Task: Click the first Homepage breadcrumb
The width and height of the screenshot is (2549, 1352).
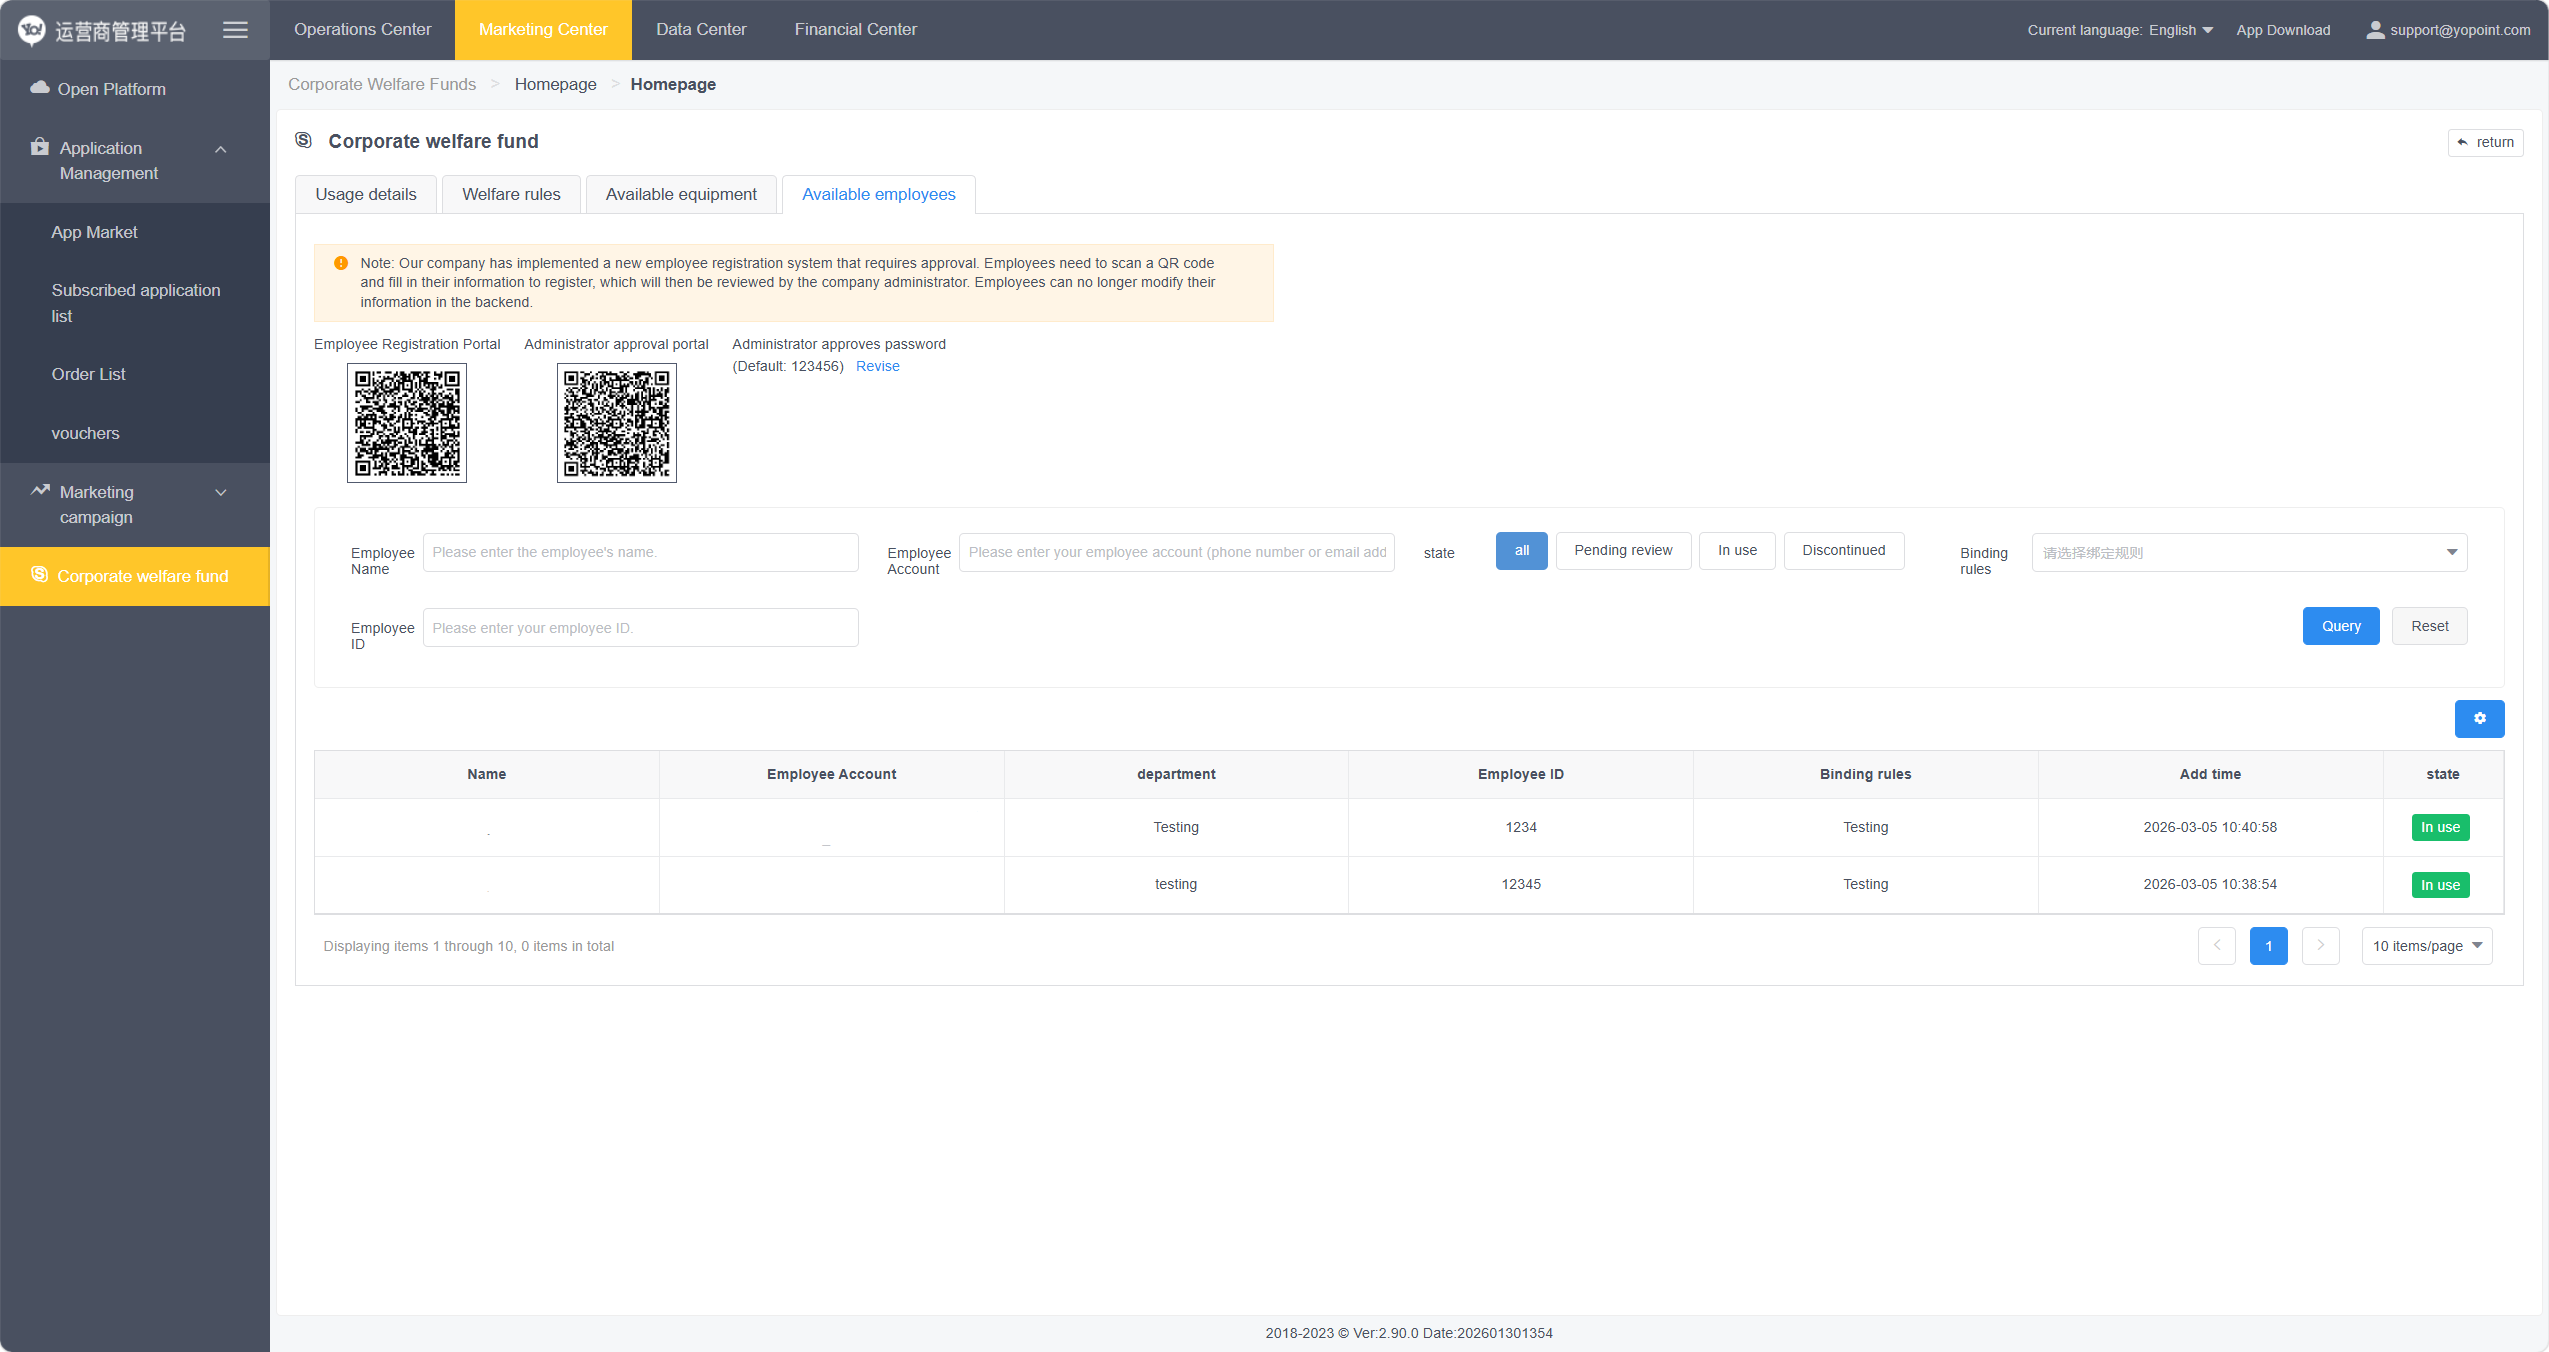Action: 555,84
